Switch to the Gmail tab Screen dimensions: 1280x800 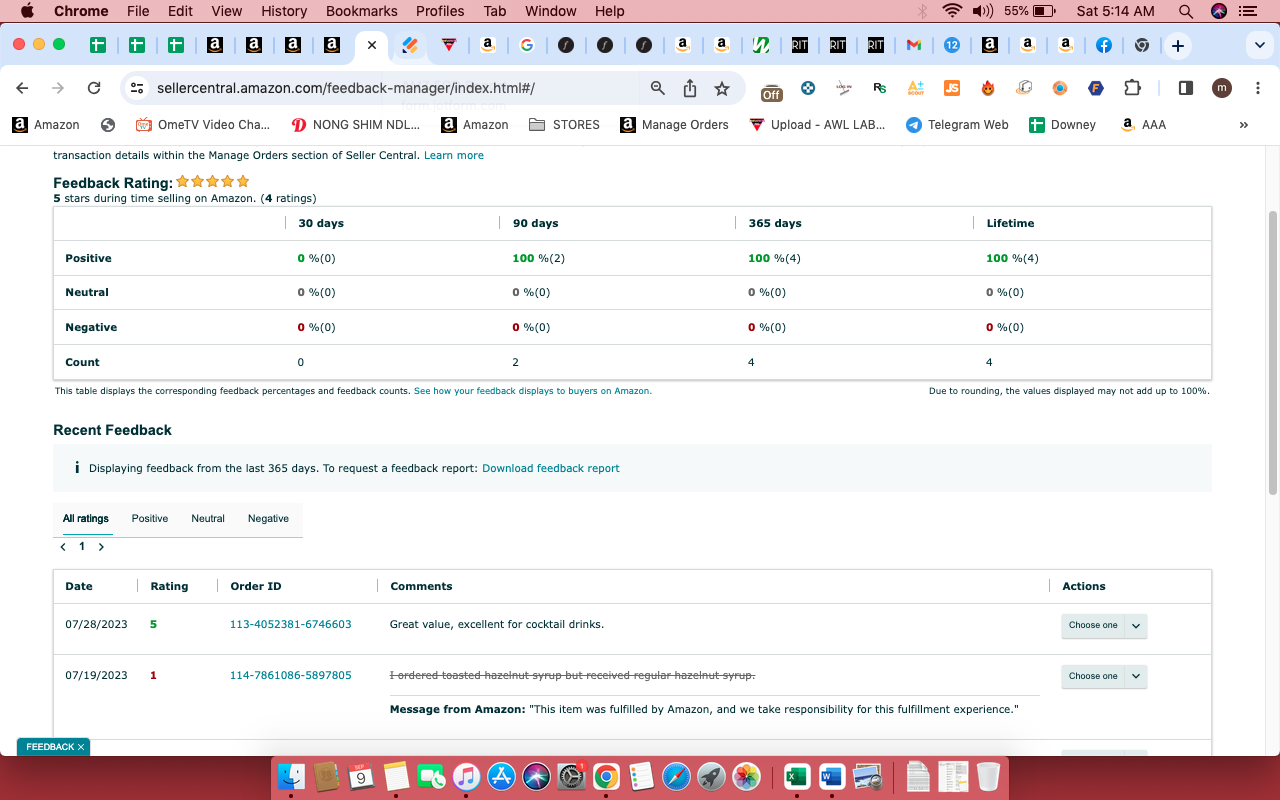point(913,45)
